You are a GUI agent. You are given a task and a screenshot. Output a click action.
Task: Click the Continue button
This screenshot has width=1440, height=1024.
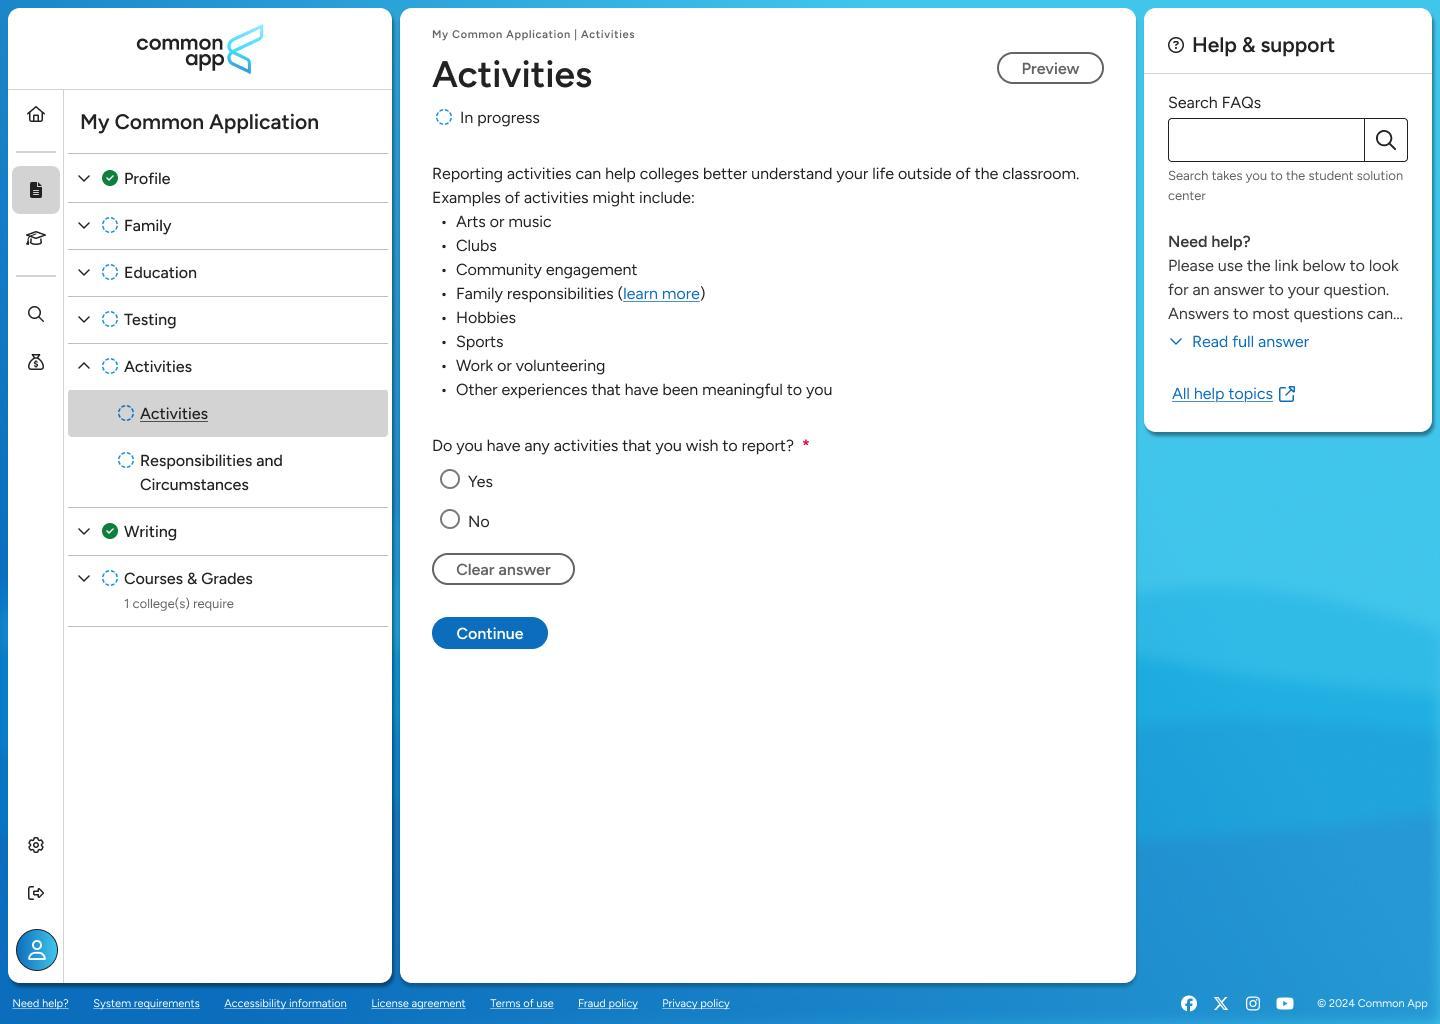(x=490, y=633)
